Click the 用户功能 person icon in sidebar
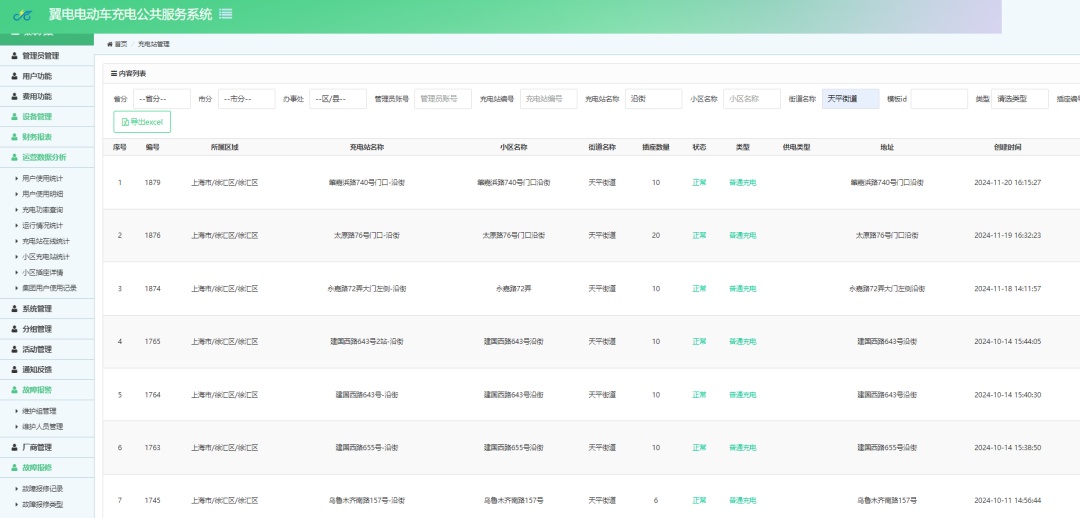The width and height of the screenshot is (1080, 518). (x=15, y=76)
